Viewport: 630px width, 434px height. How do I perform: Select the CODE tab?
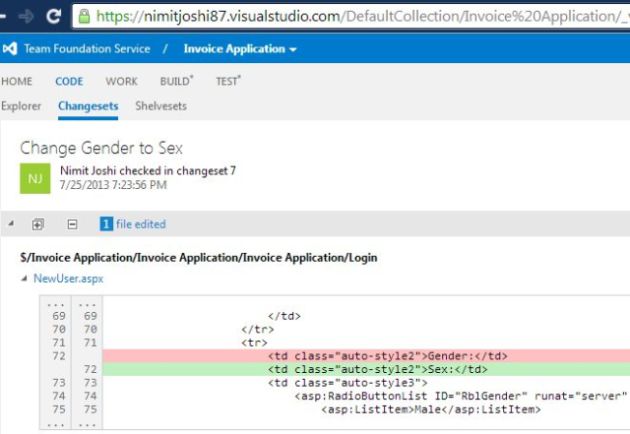point(69,81)
